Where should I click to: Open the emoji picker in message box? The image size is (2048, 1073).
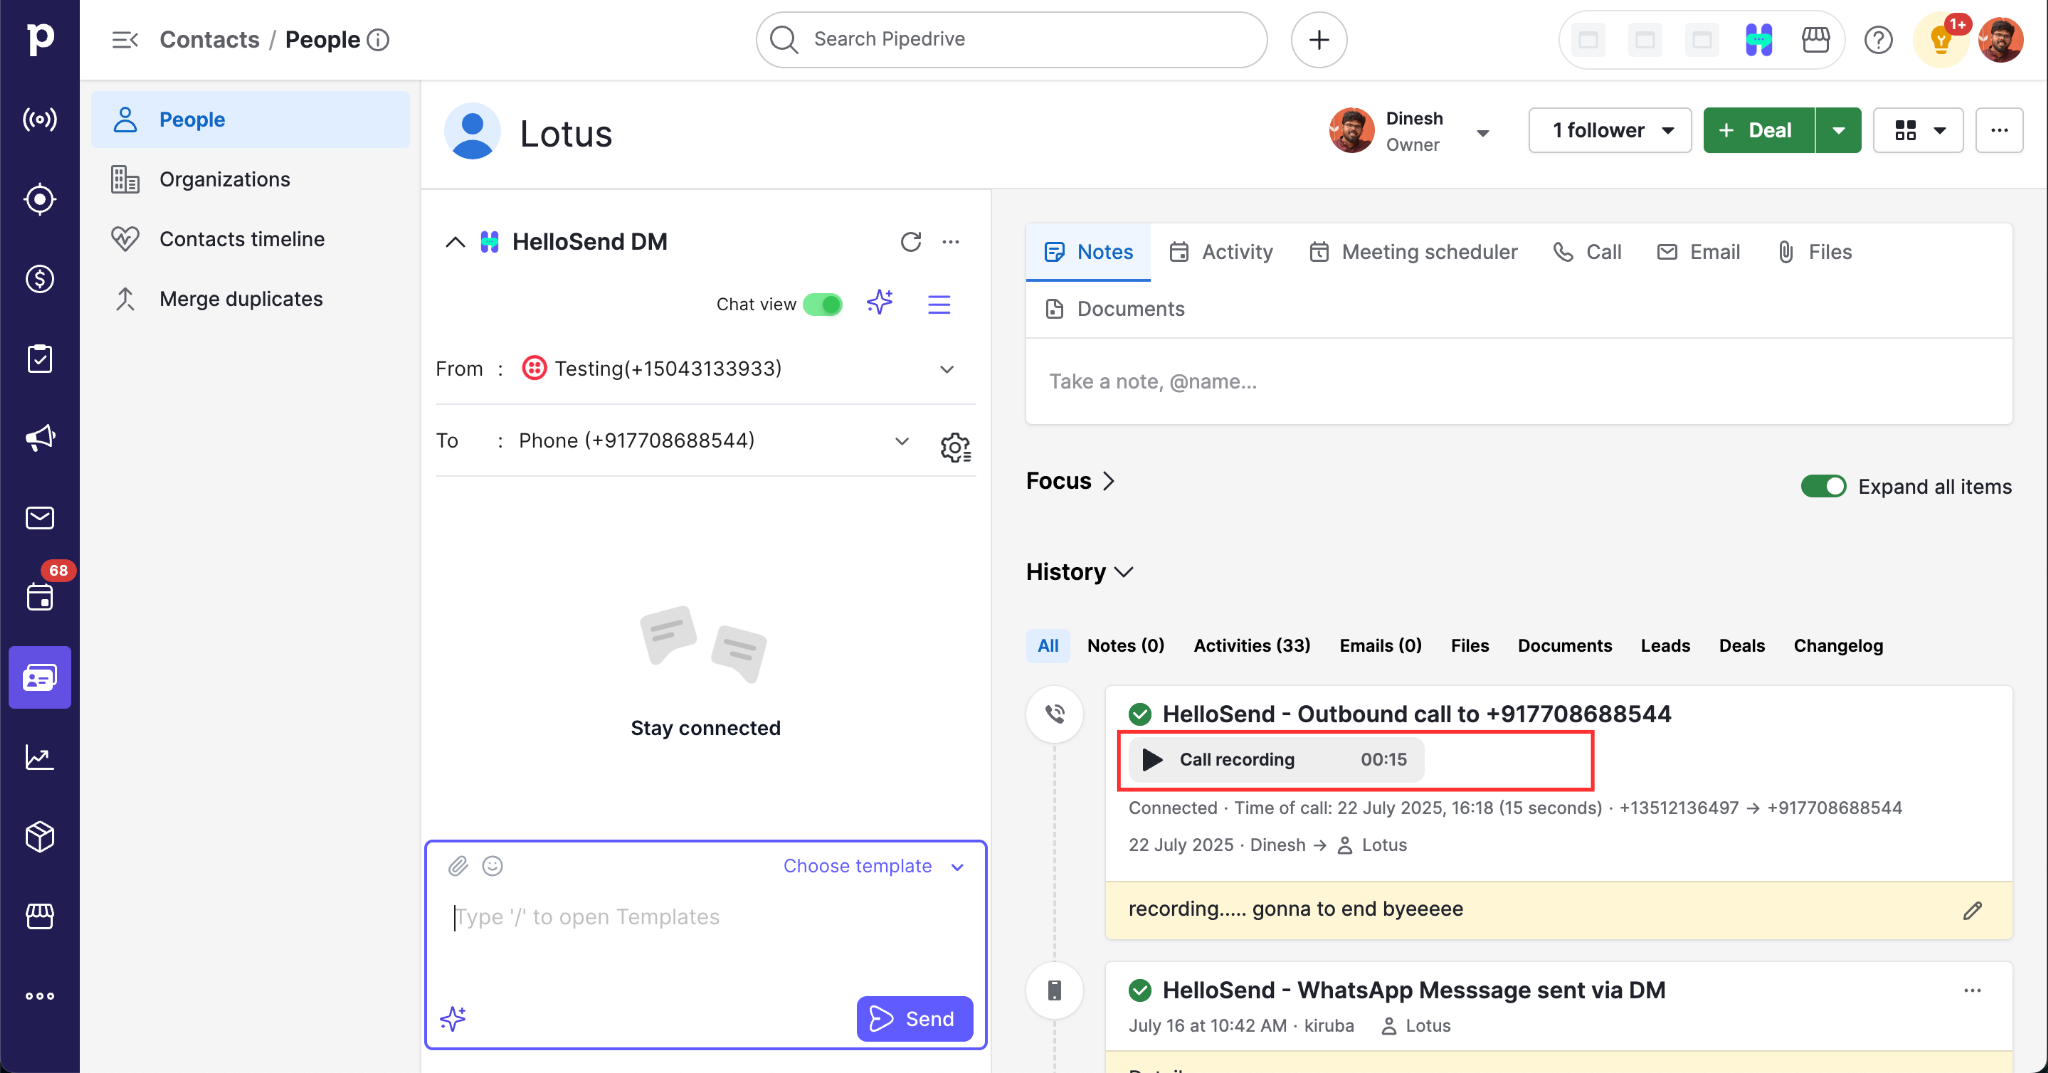[493, 866]
